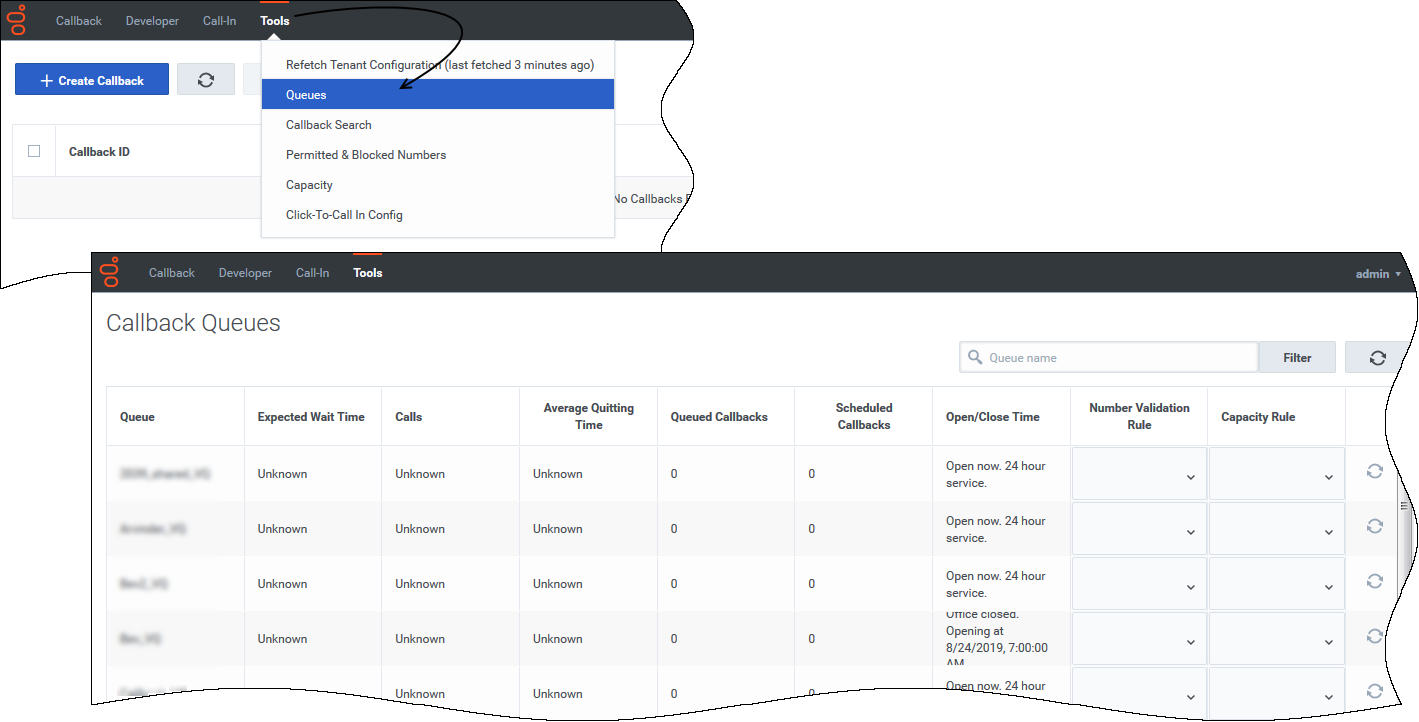The image size is (1419, 722).
Task: Click the Genesys logo in Callback Queues window
Action: (110, 272)
